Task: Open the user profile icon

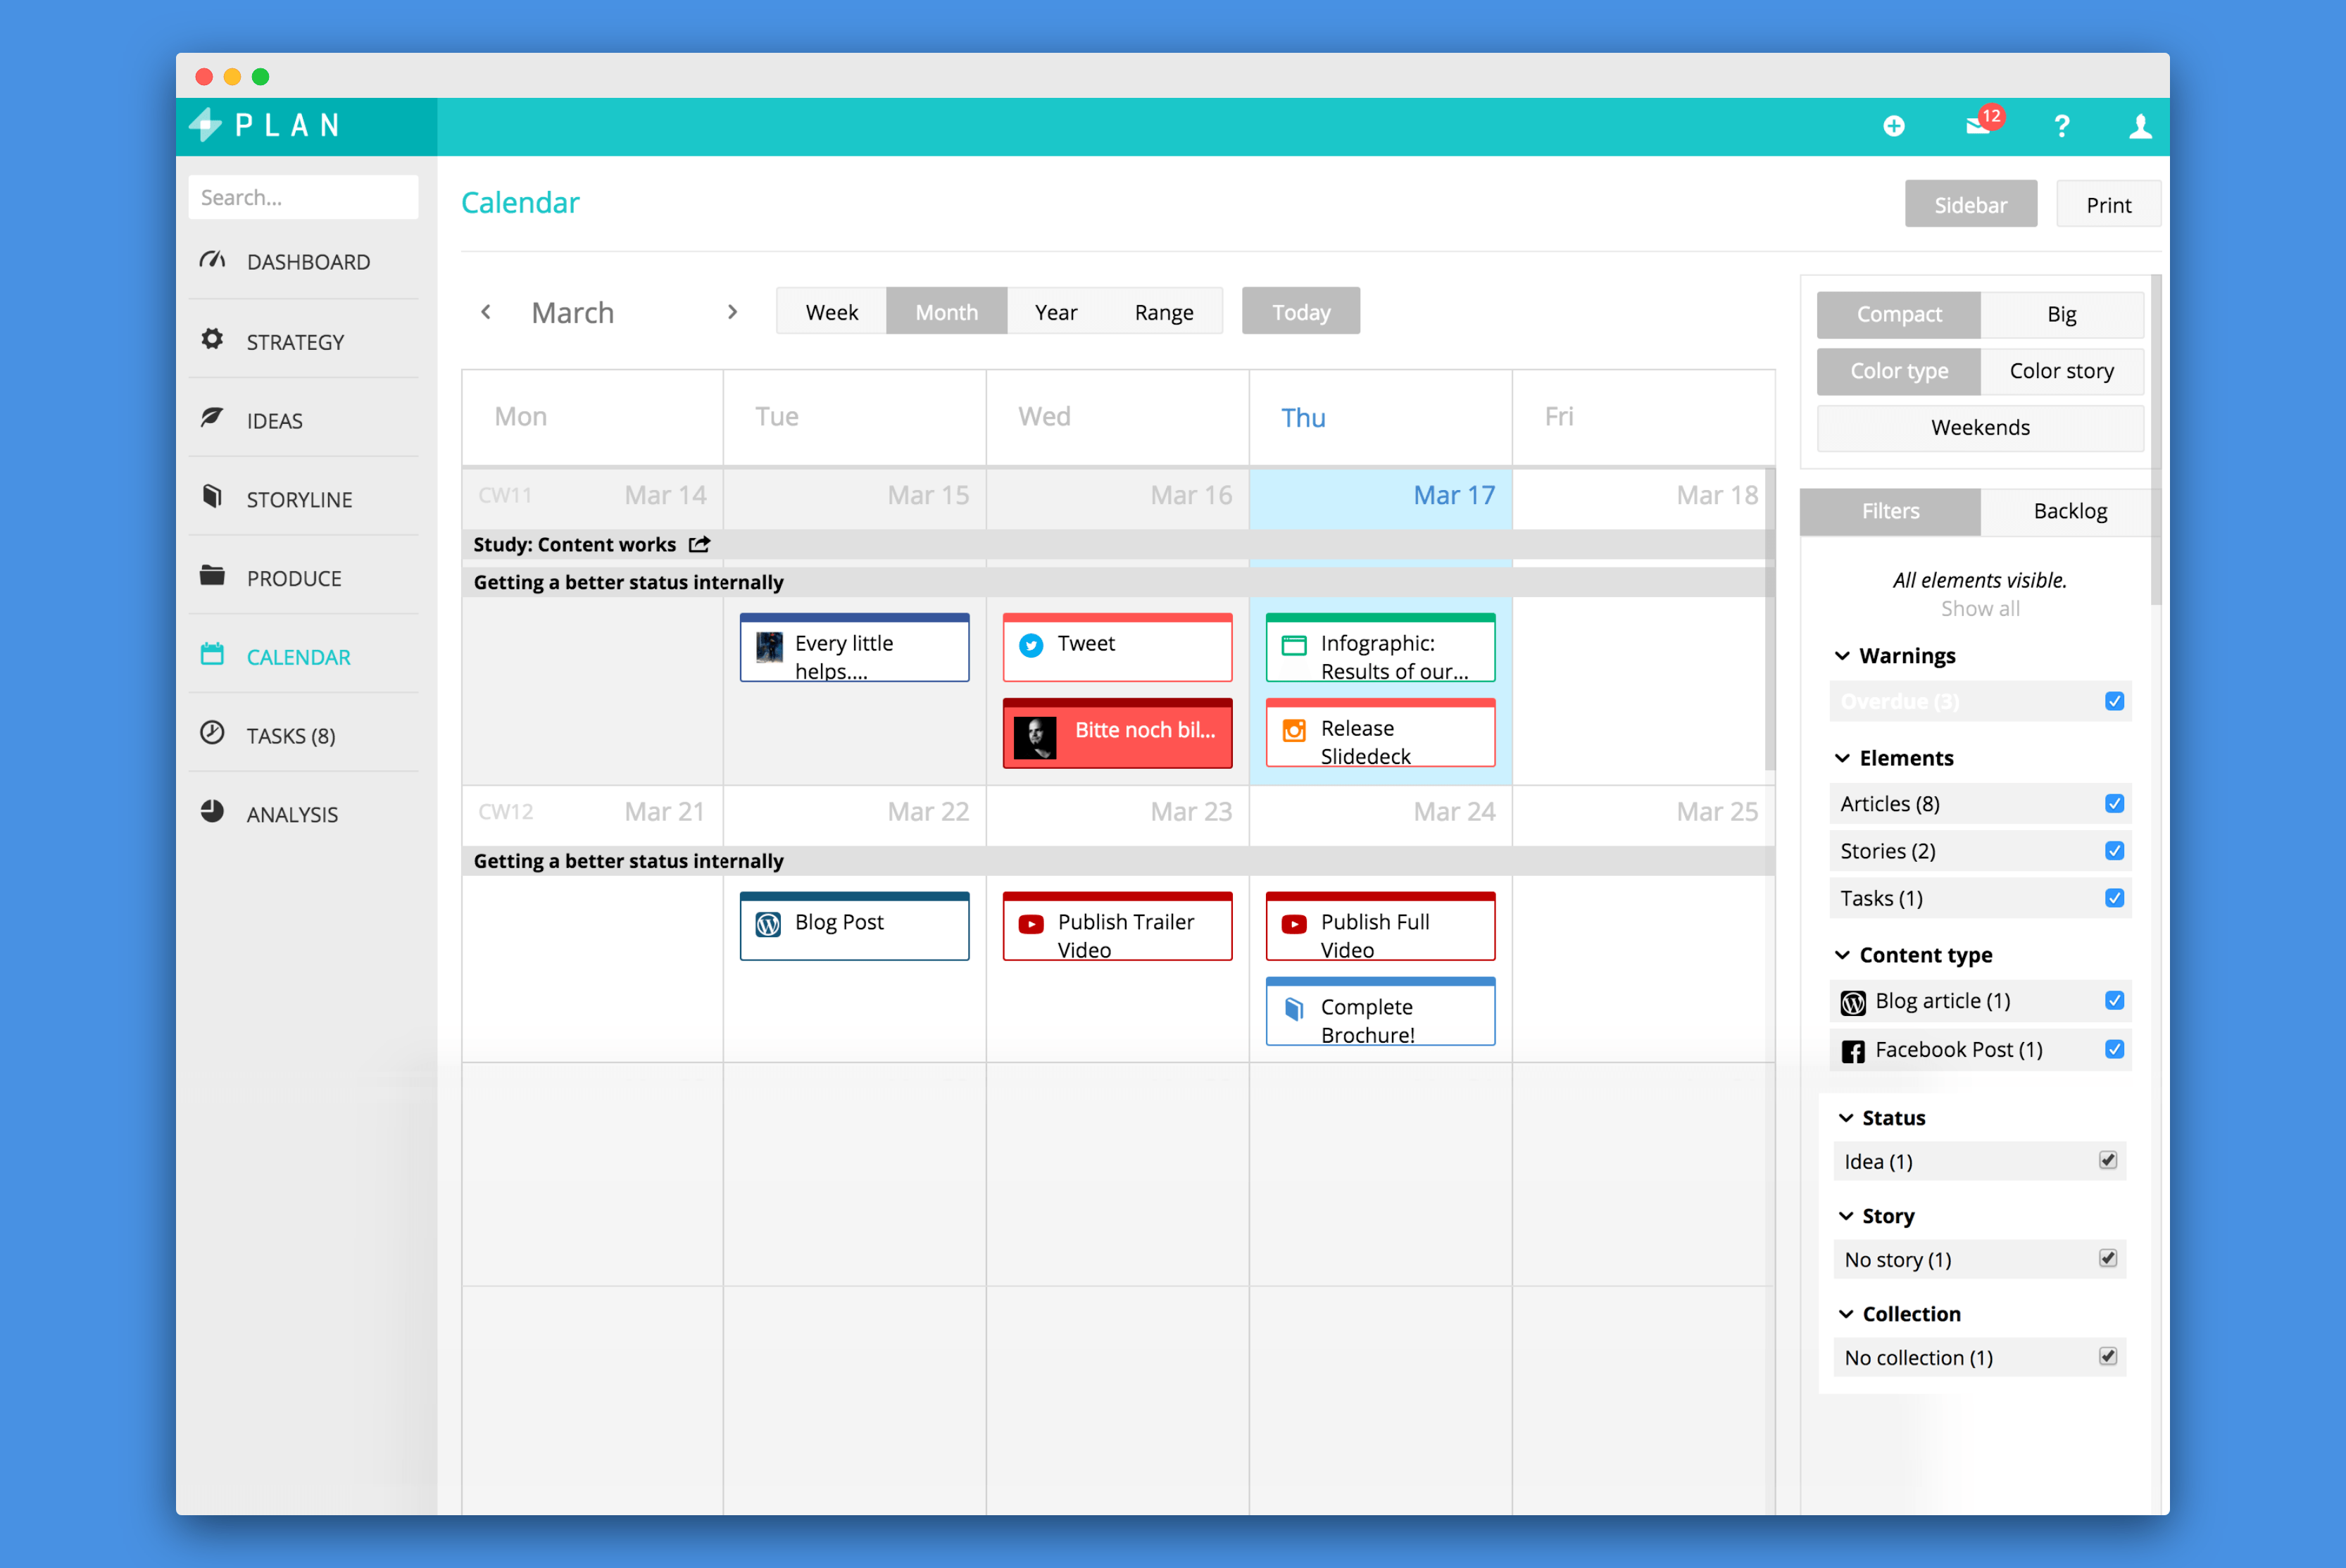Action: pyautogui.click(x=2139, y=126)
